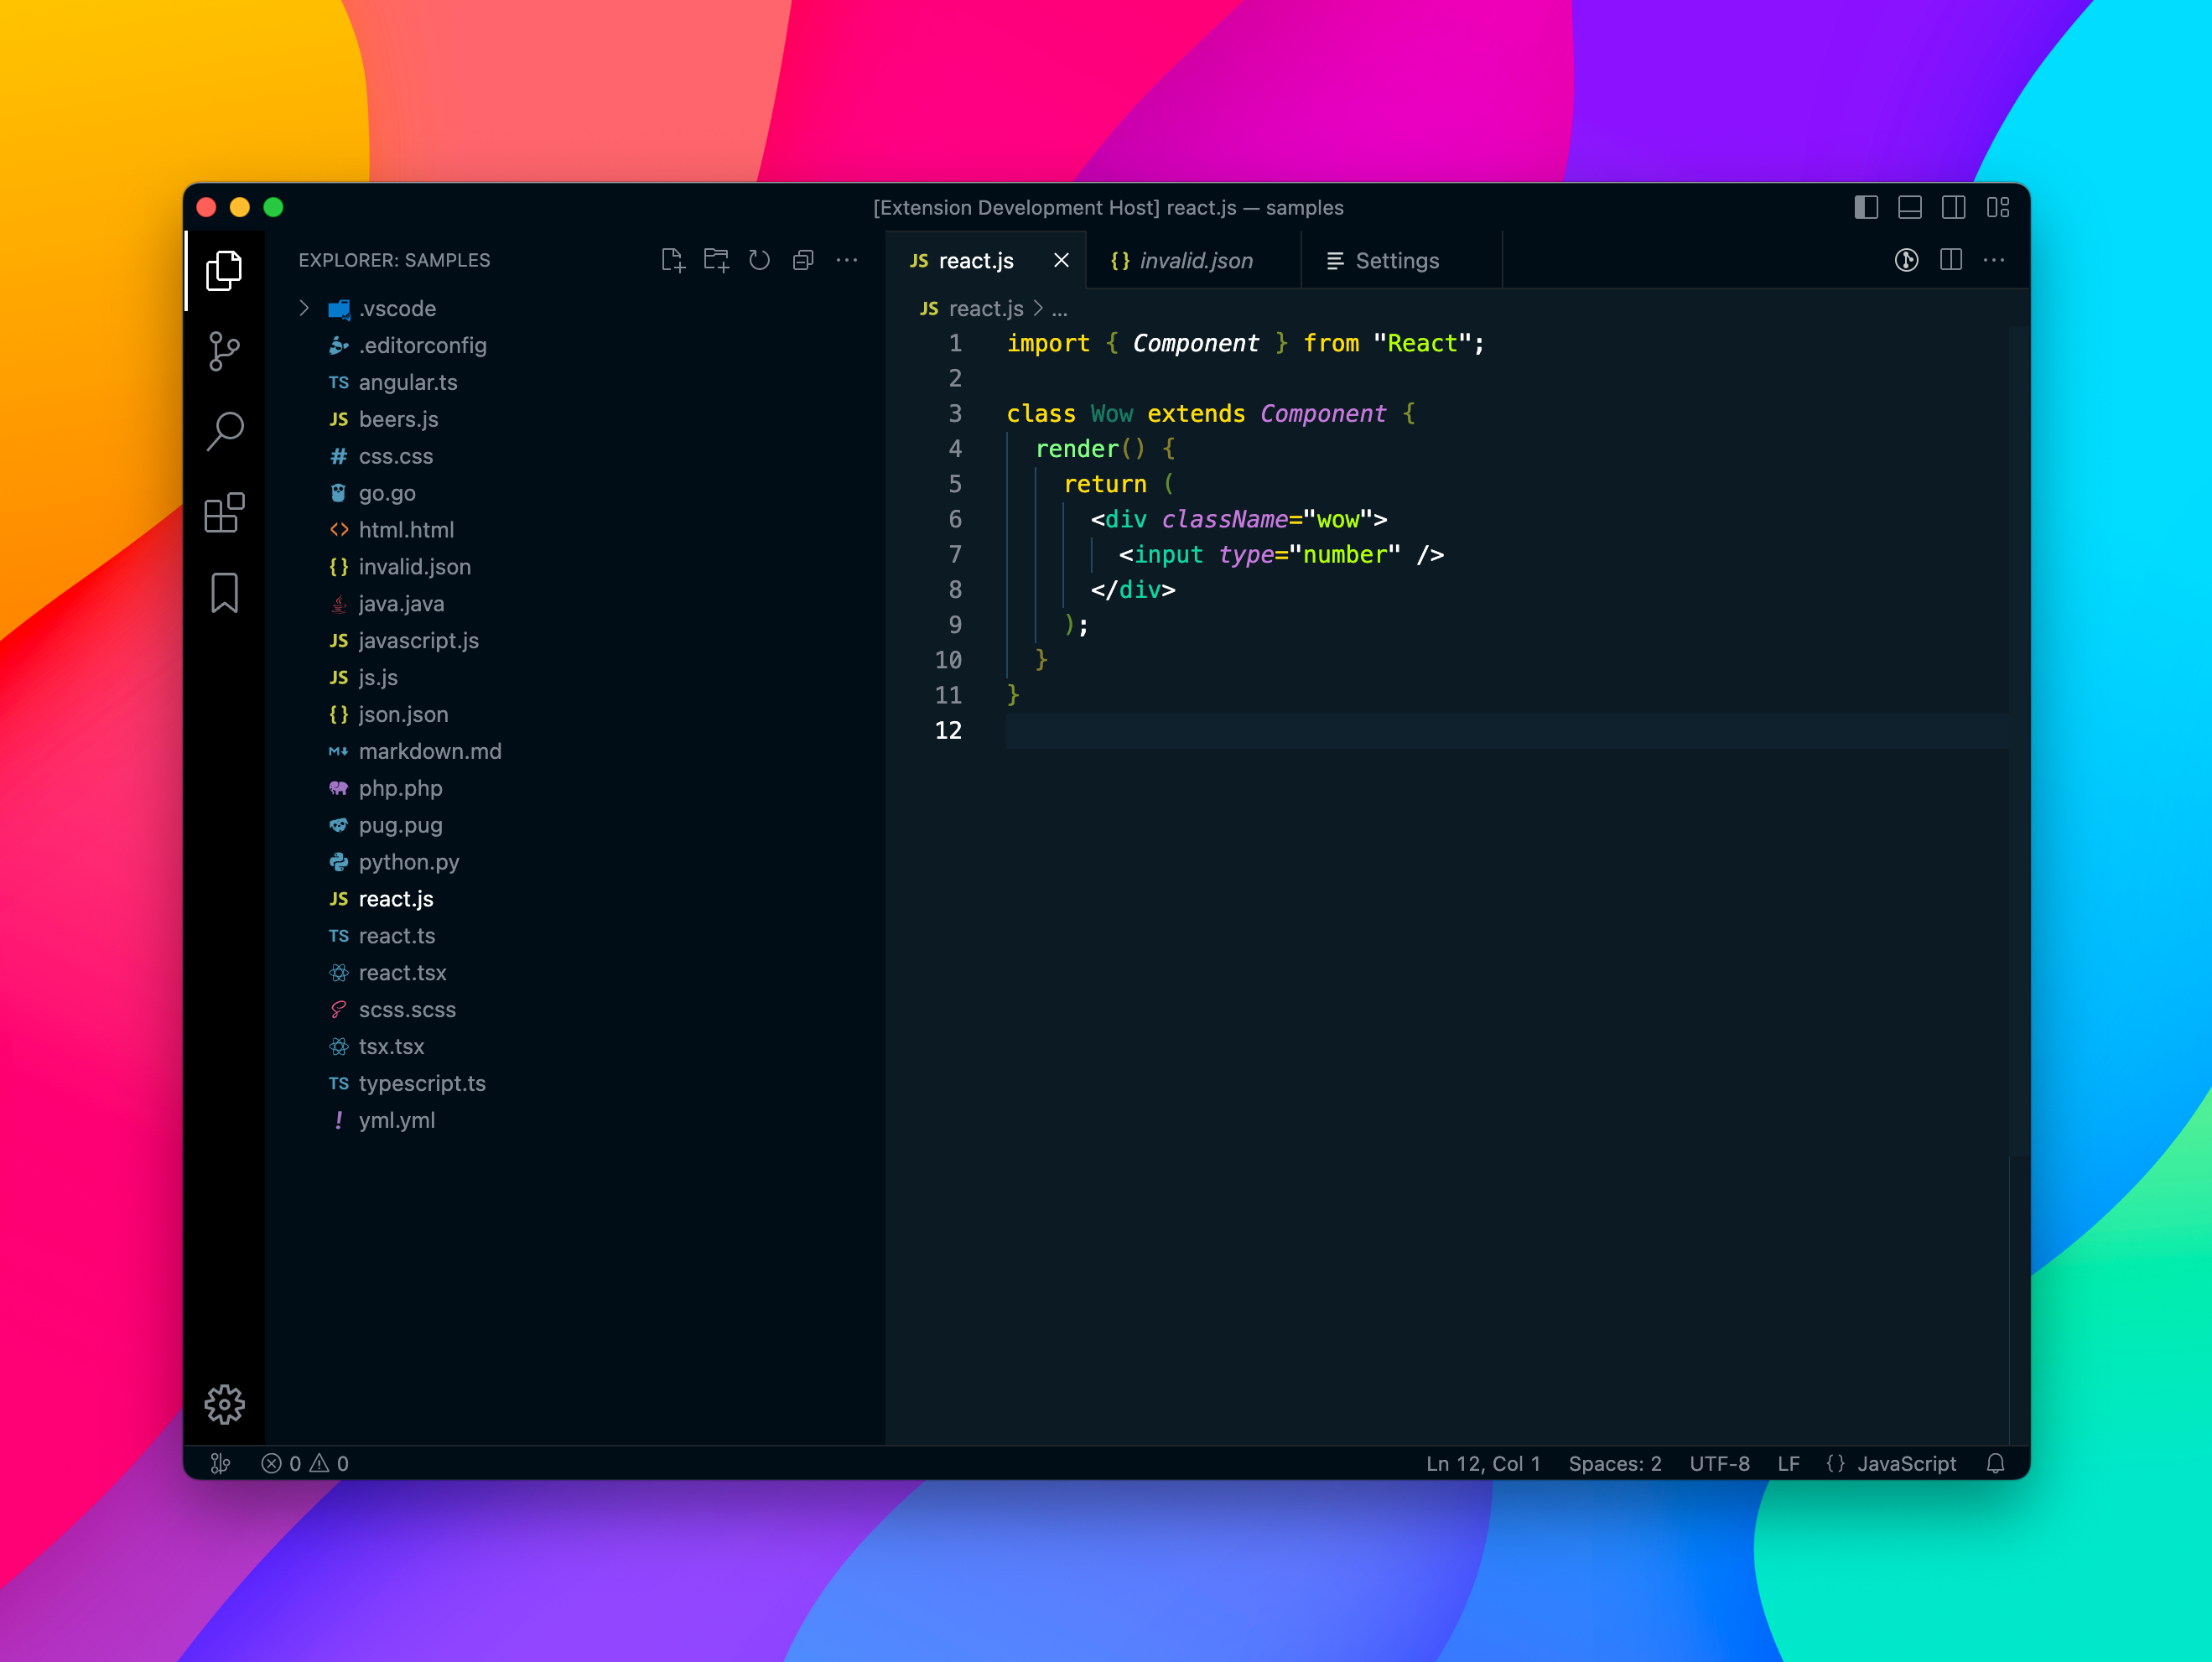Click the New Folder icon in Explorer
The image size is (2212, 1662).
[716, 260]
